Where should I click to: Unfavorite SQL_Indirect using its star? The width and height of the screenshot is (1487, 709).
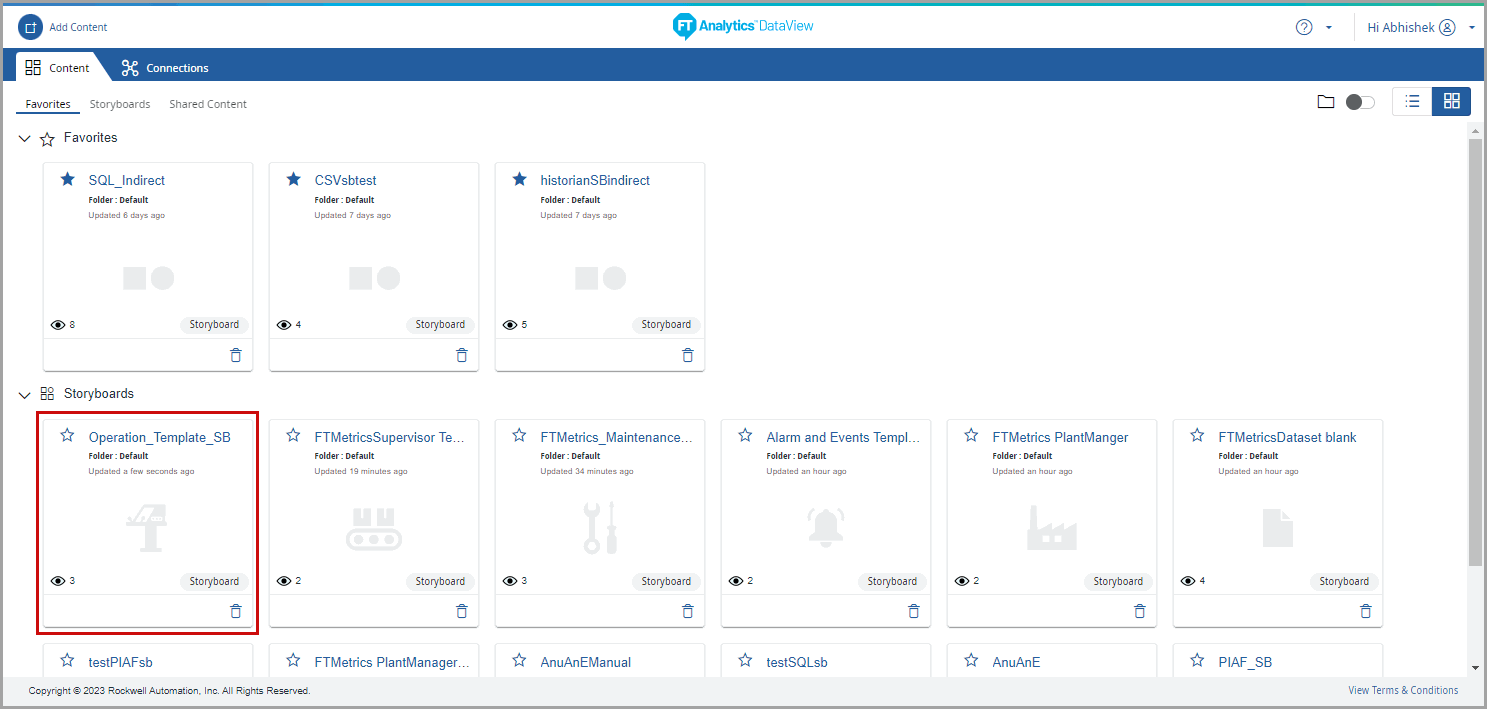click(67, 179)
